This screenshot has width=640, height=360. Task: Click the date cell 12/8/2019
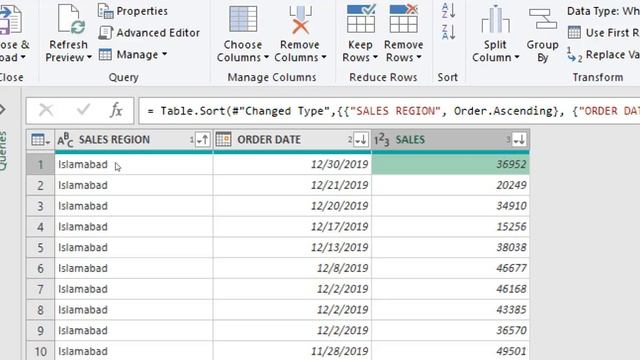point(292,269)
